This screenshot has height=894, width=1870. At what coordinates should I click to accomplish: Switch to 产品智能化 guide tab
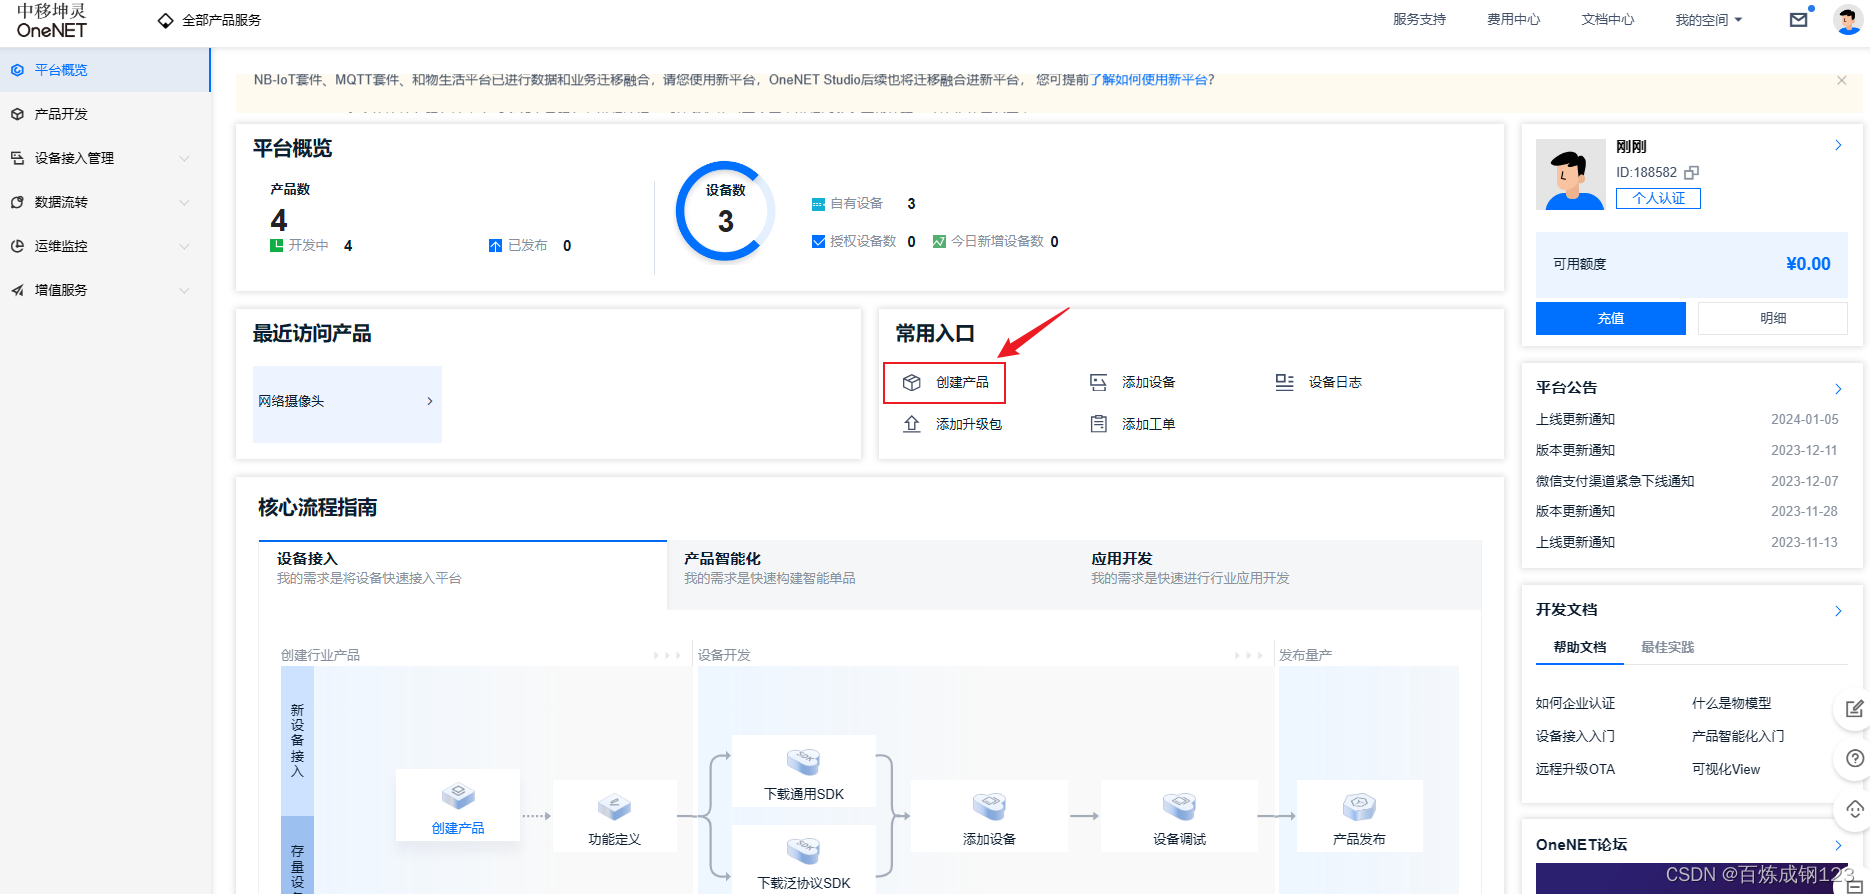[870, 575]
